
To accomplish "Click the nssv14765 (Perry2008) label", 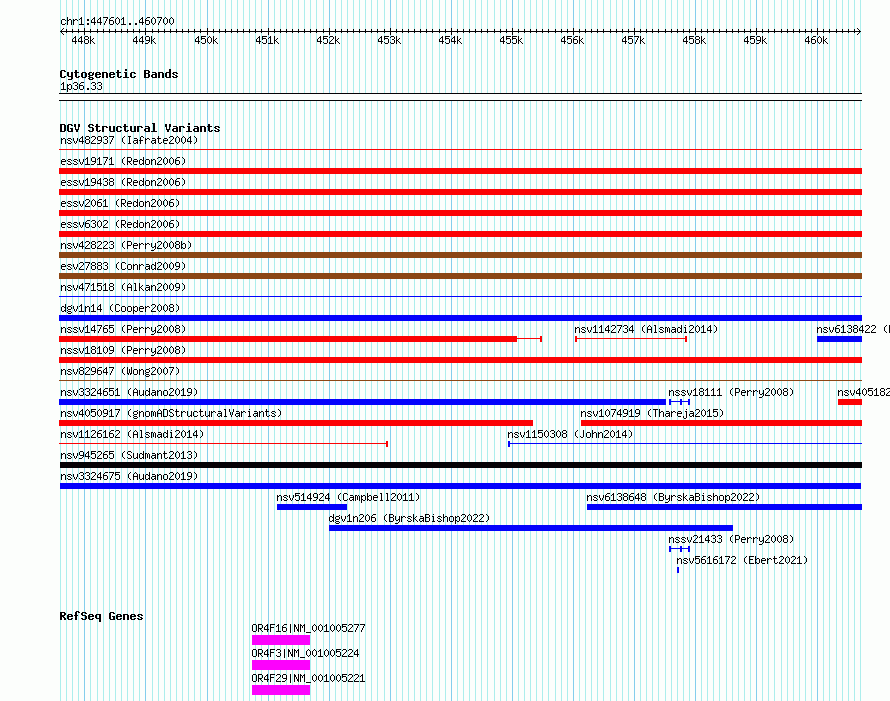I will click(123, 329).
